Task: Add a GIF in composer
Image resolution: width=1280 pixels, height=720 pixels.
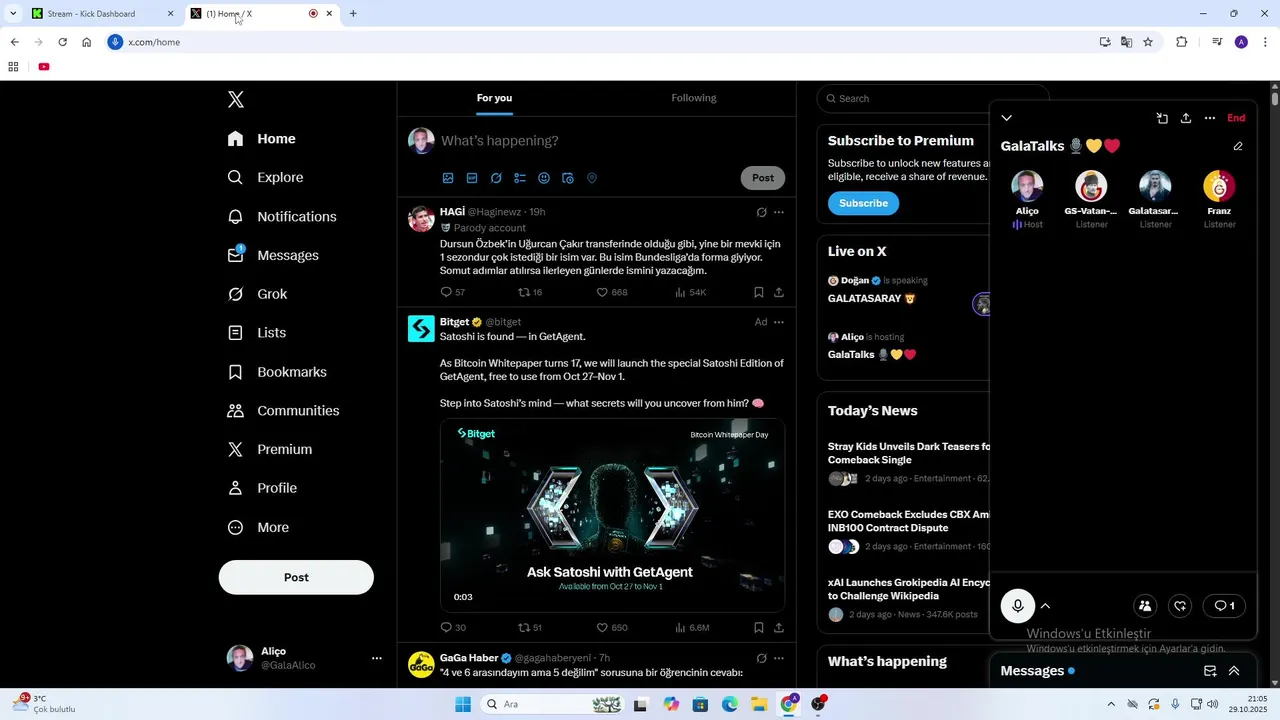Action: click(x=472, y=178)
